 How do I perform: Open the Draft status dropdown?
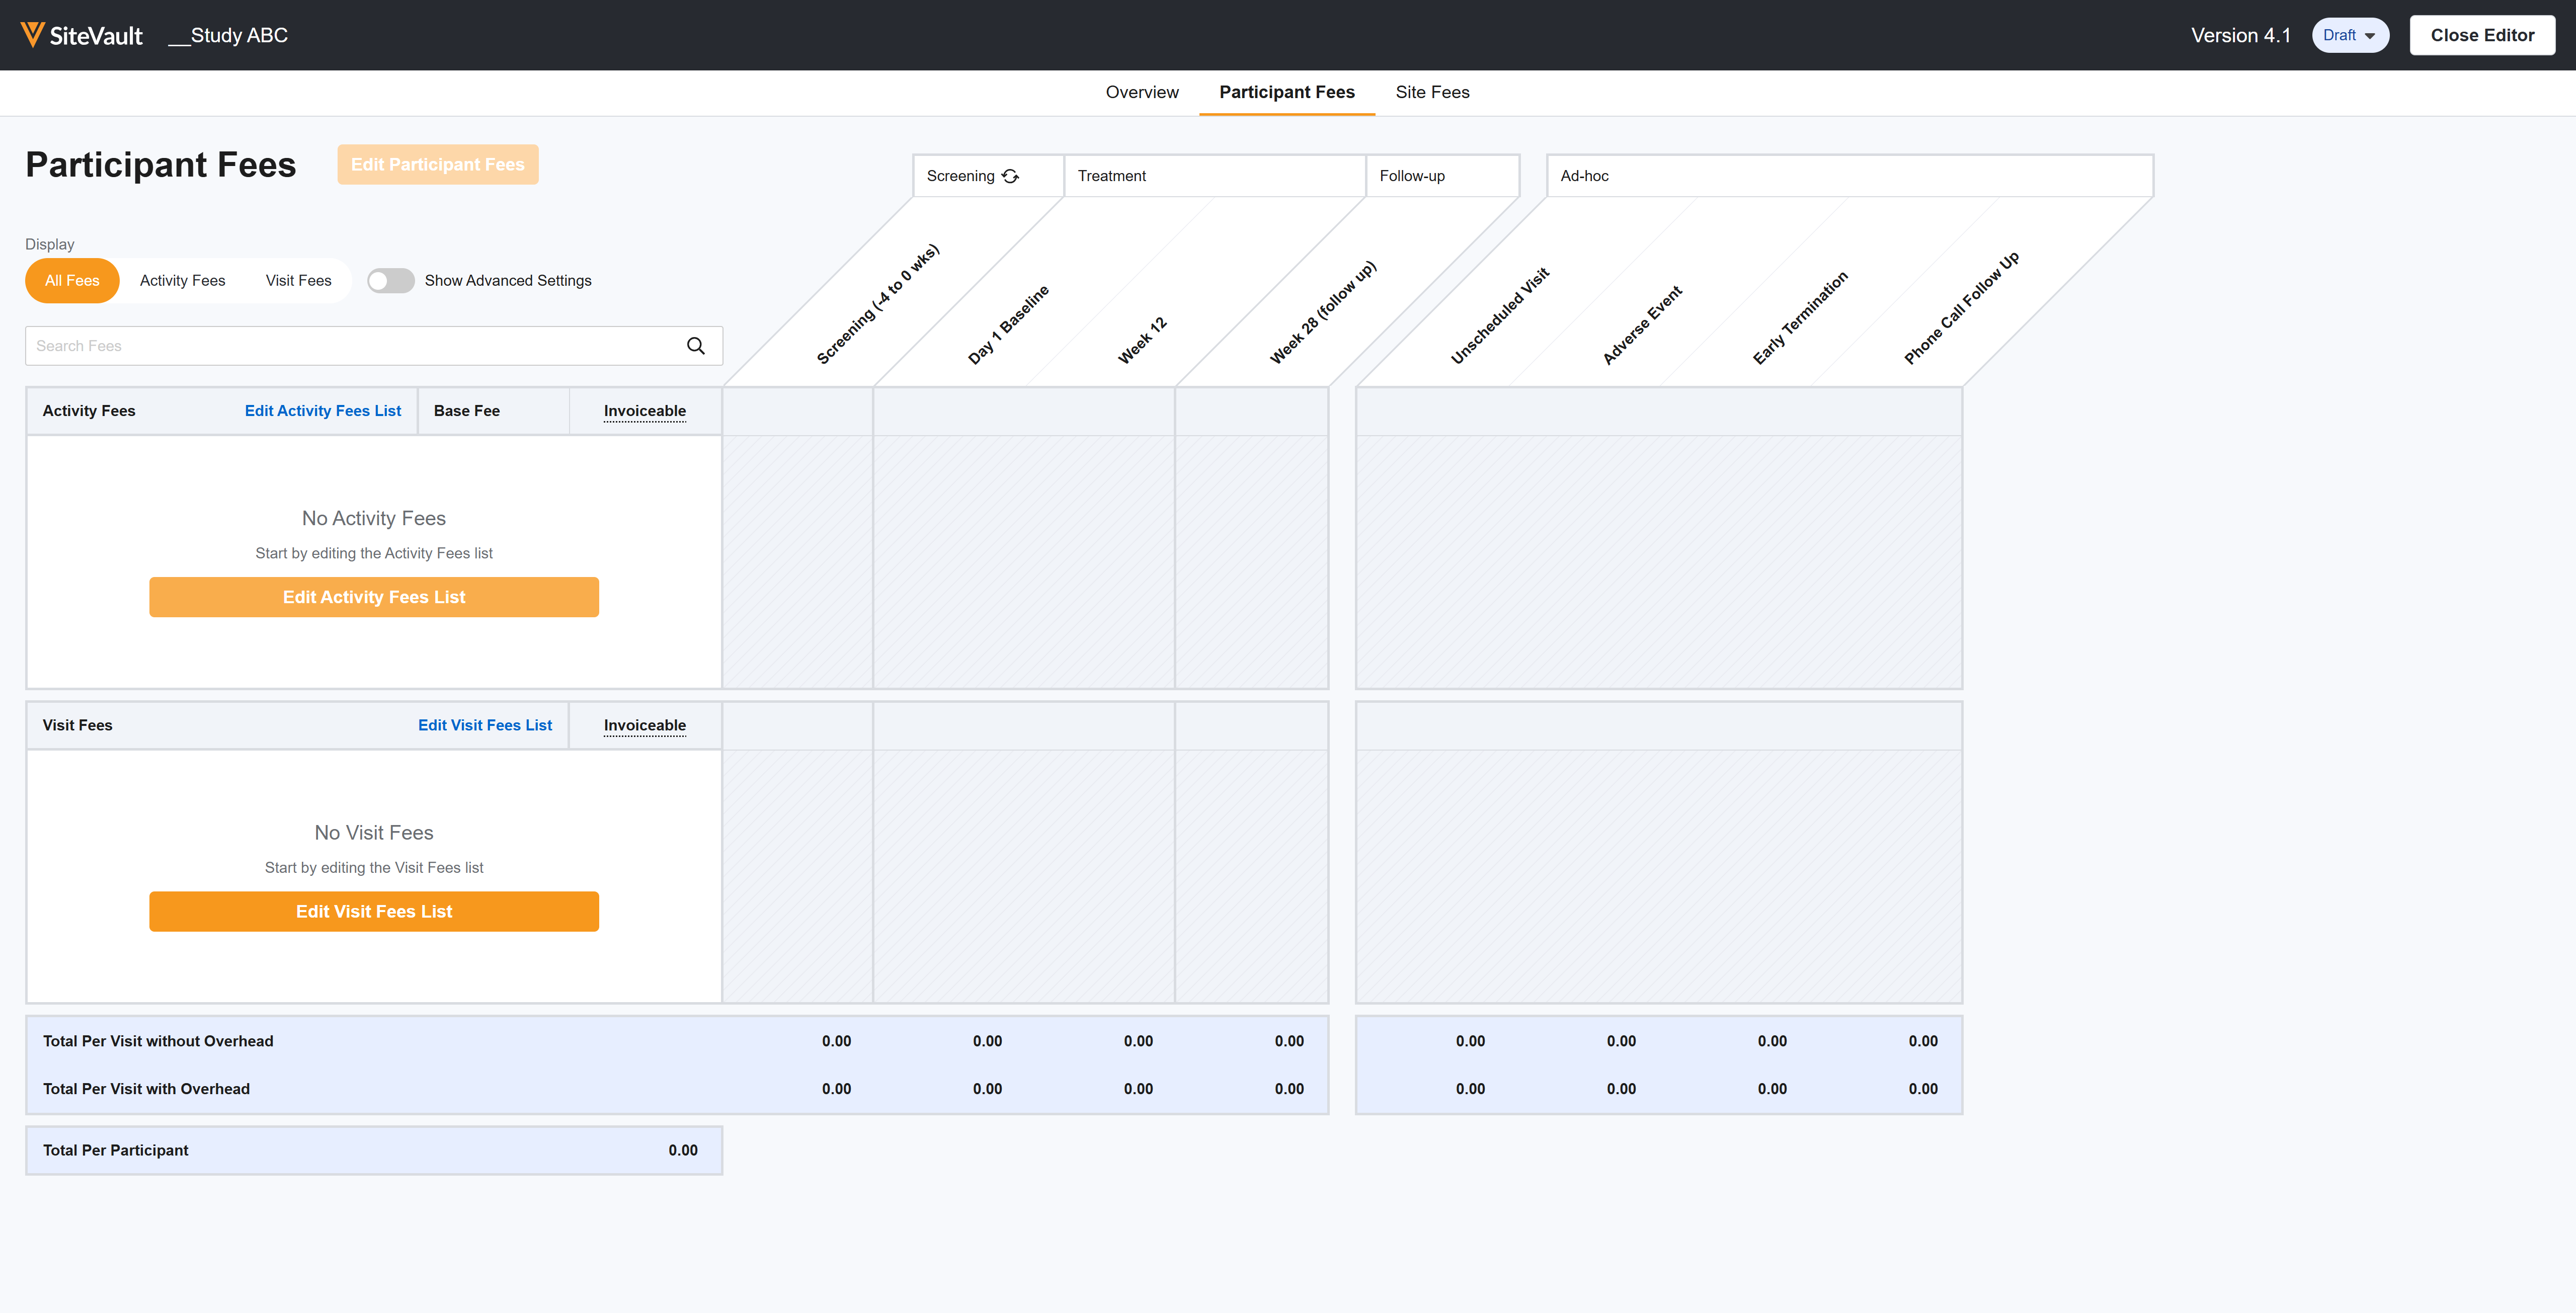(x=2350, y=34)
